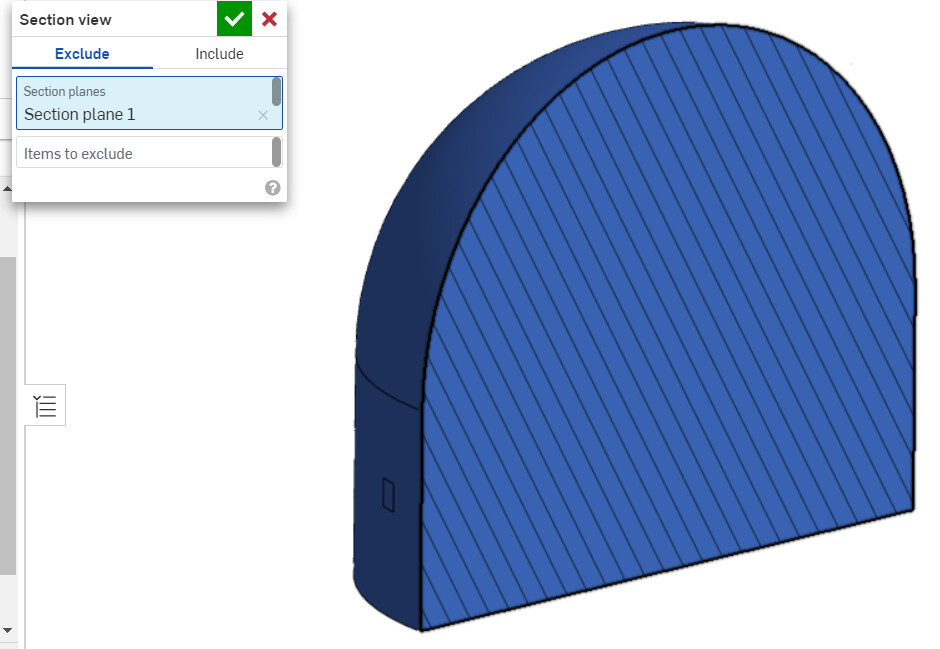Toggle the feature list panel icon
940x649 pixels.
click(45, 406)
